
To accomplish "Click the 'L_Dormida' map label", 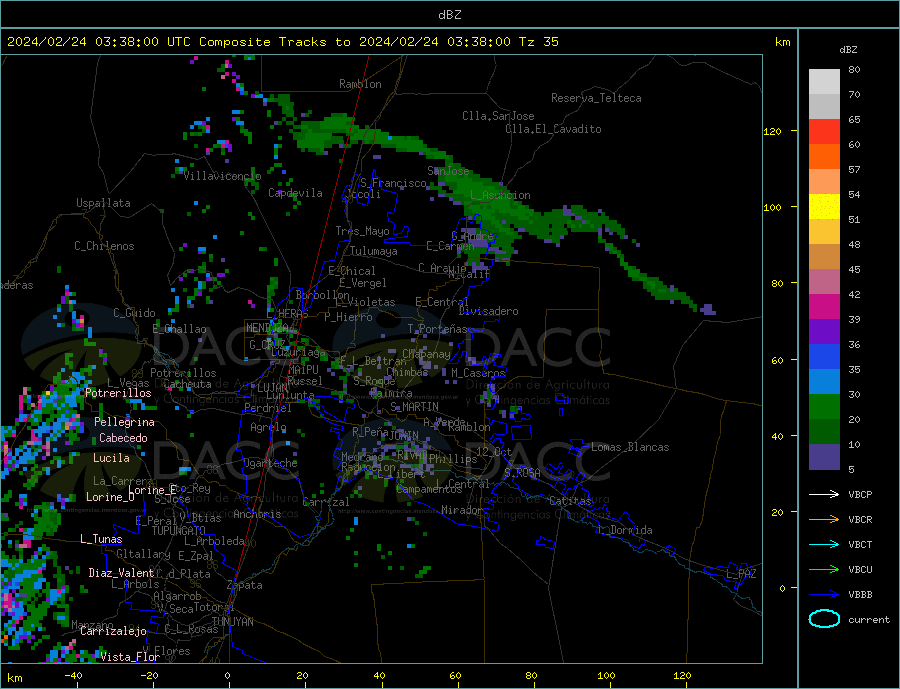I will tap(626, 530).
